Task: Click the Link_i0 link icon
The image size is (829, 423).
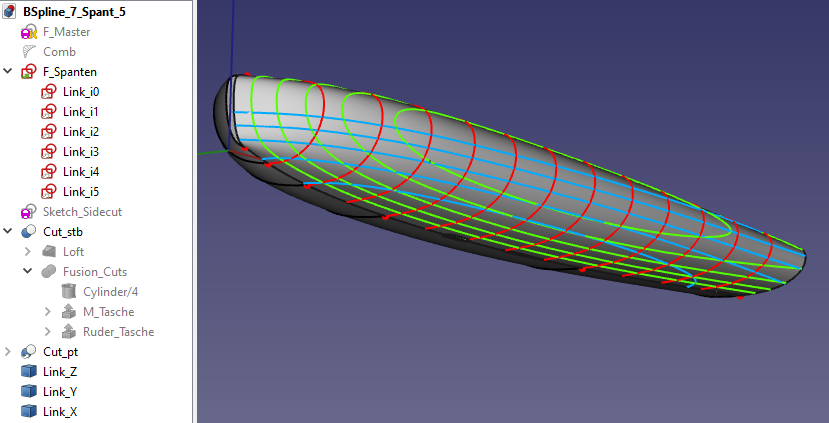Action: [49, 92]
